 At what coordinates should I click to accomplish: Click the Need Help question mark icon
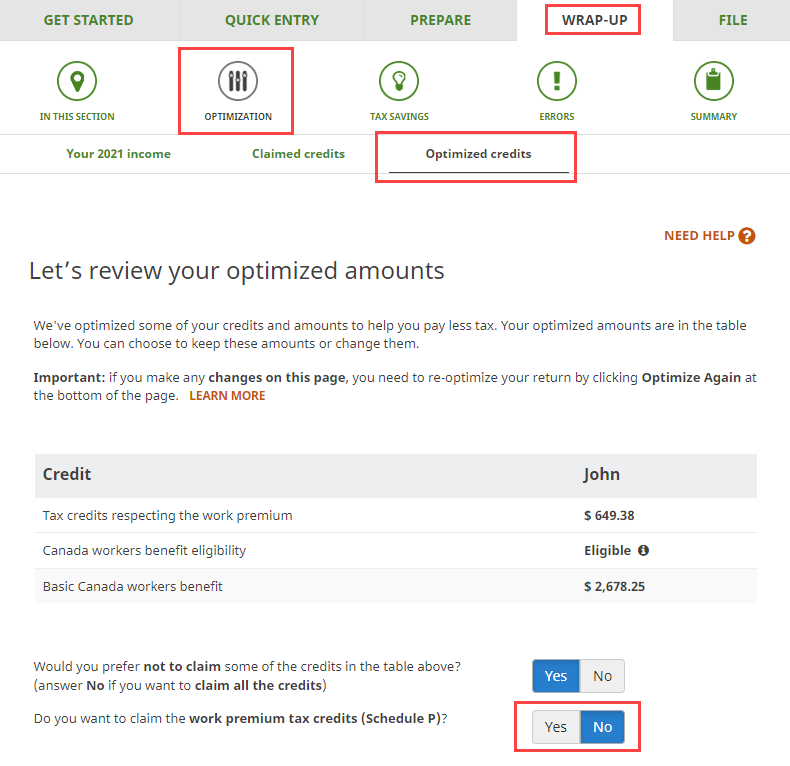click(747, 236)
